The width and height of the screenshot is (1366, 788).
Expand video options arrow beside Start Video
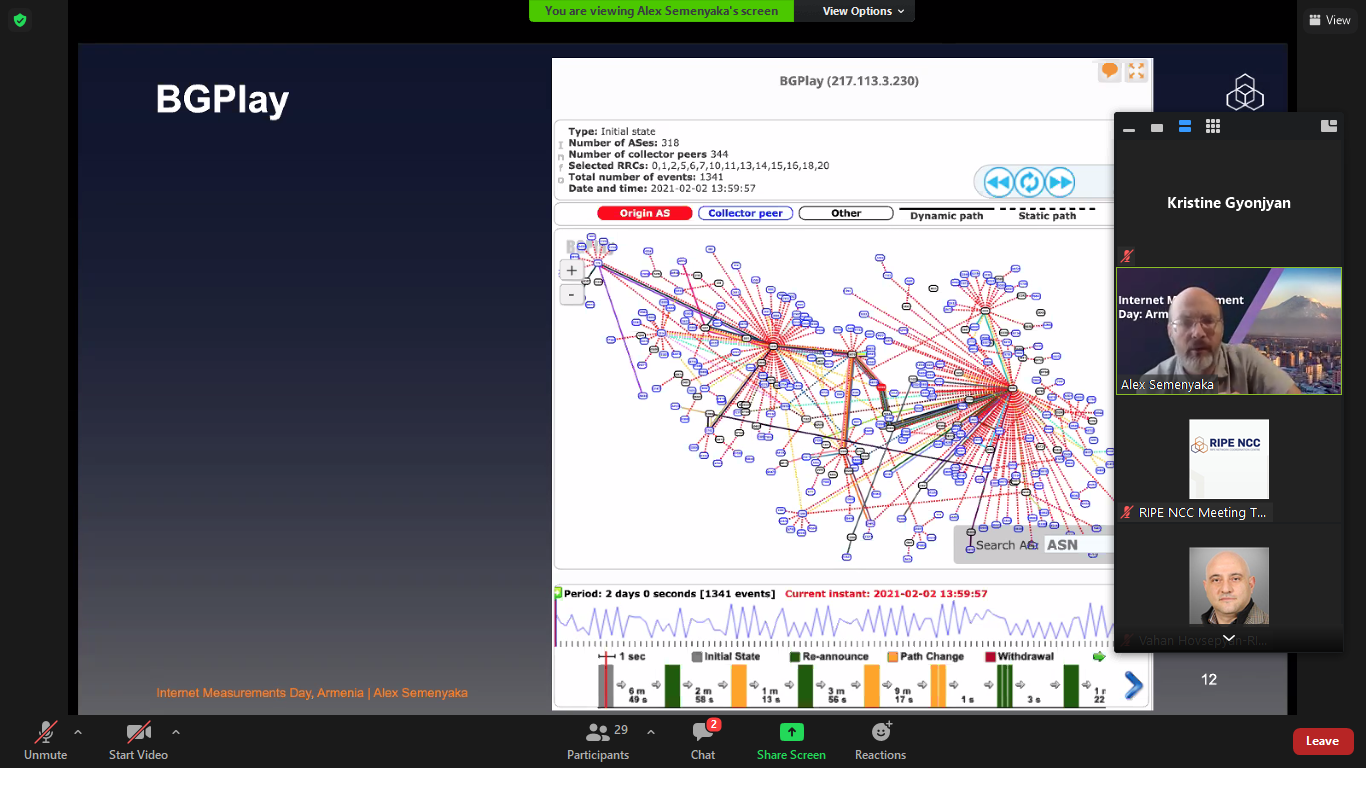point(176,732)
